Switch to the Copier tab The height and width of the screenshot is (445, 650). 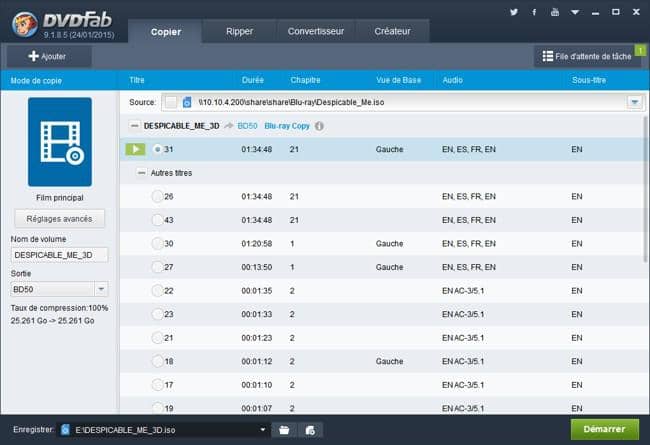tap(166, 32)
